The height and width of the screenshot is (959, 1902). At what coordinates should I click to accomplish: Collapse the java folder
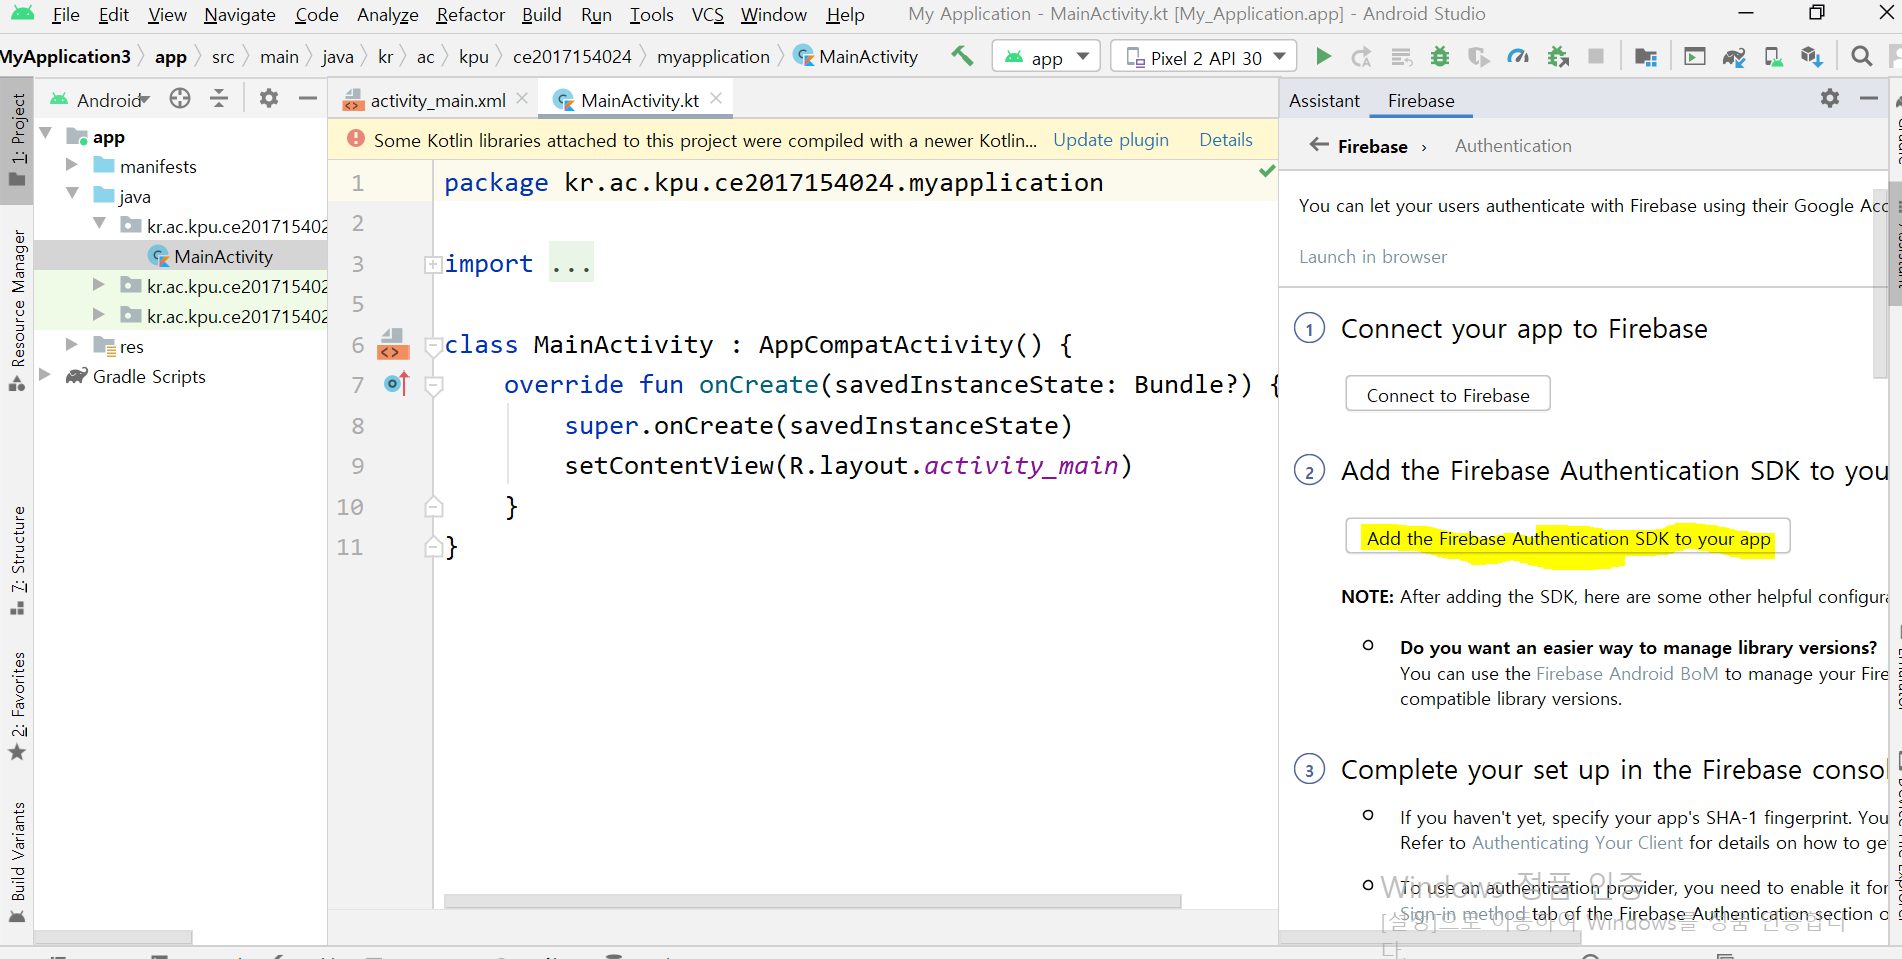(x=72, y=193)
